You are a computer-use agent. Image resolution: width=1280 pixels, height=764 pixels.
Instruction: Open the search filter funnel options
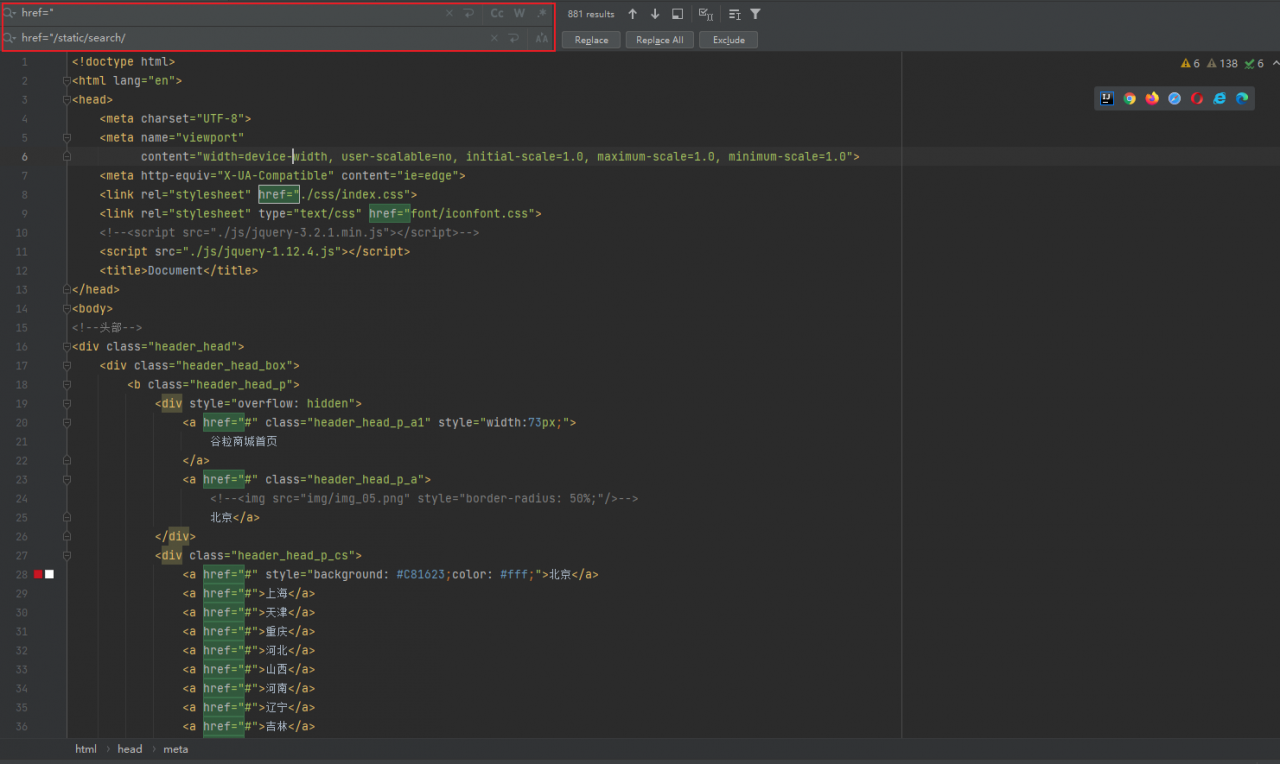coord(755,14)
